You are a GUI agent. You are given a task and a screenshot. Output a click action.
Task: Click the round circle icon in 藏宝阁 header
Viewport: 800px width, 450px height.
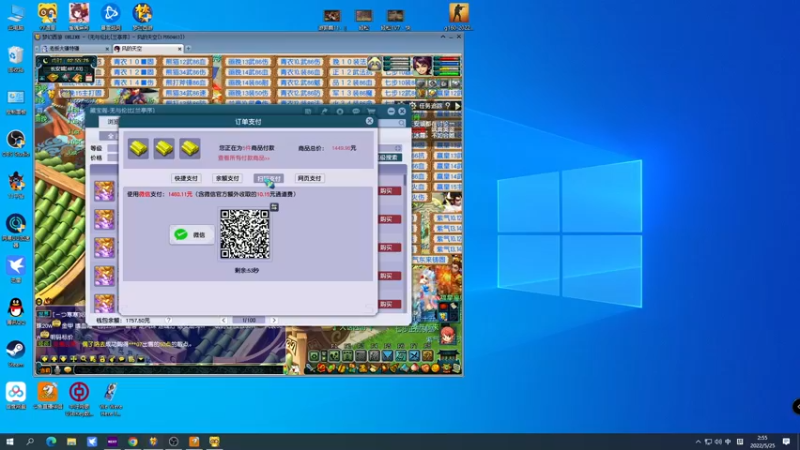[340, 111]
